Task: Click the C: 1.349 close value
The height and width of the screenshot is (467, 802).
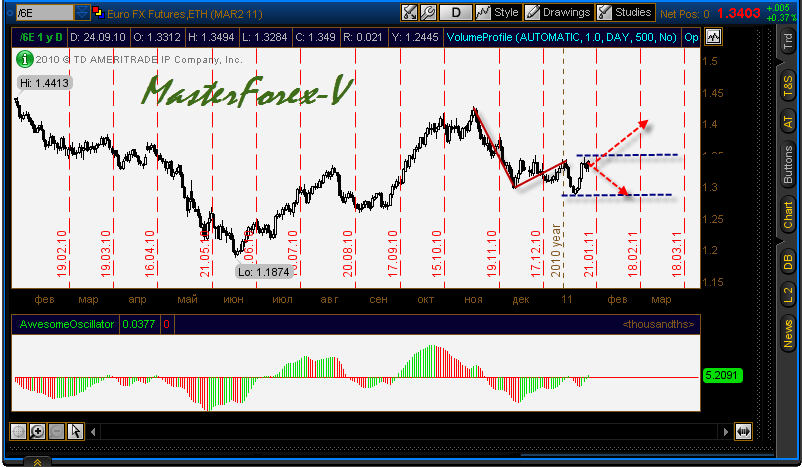Action: [315, 37]
